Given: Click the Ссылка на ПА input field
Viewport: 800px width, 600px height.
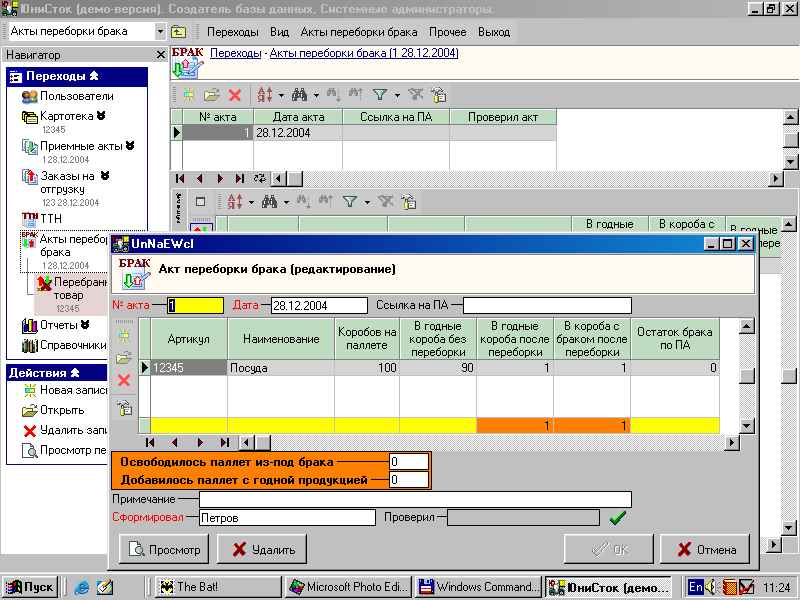Looking at the screenshot, I should coord(547,306).
